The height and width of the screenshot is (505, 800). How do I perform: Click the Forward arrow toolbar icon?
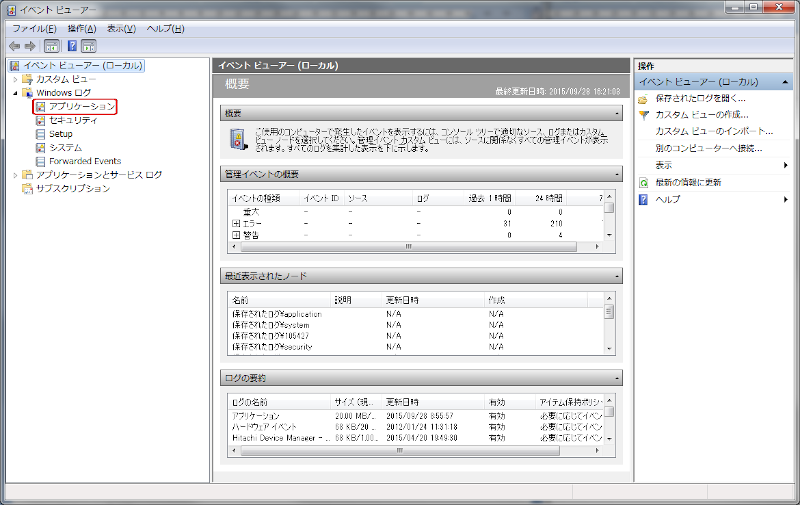tap(31, 46)
